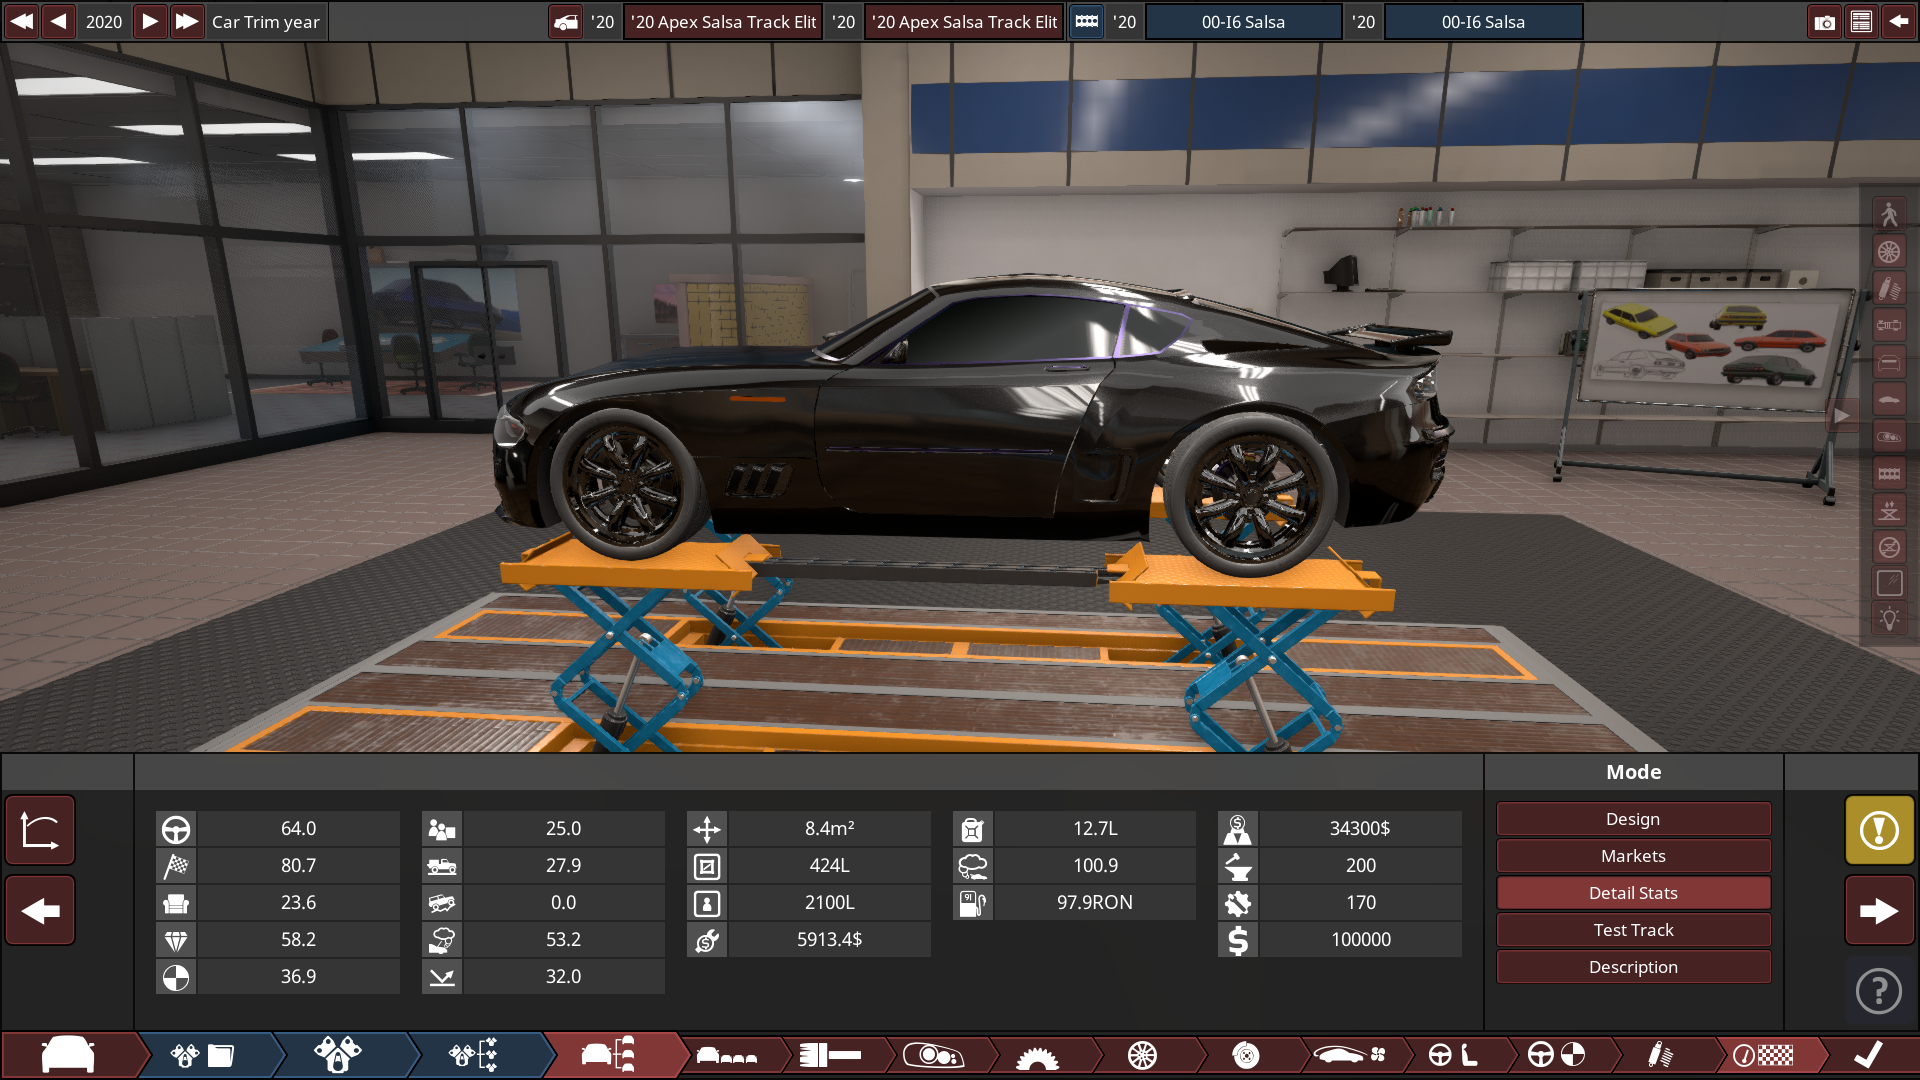This screenshot has height=1080, width=1920.
Task: Click the yellow warning exclamation button
Action: point(1879,830)
